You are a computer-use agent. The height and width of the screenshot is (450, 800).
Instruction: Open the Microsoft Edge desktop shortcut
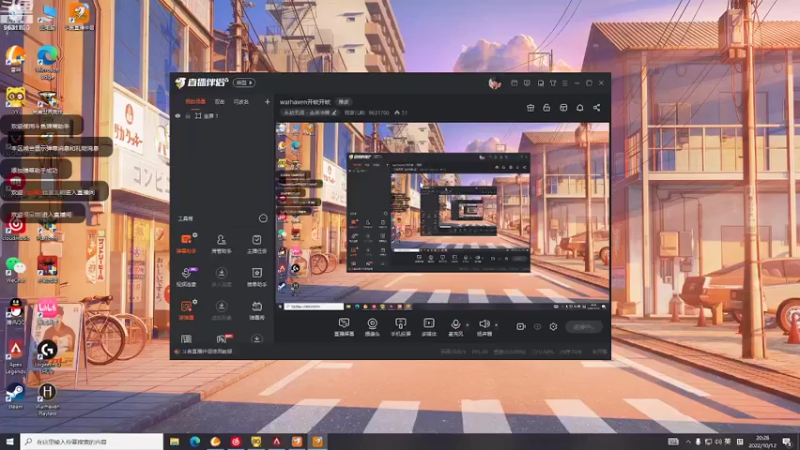point(47,61)
